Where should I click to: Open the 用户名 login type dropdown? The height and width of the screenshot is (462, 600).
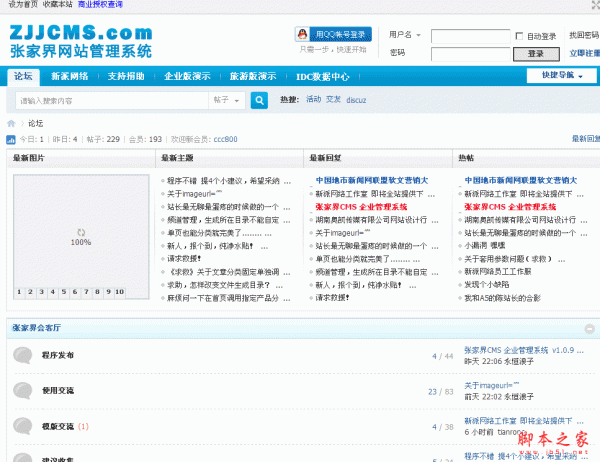pos(405,35)
